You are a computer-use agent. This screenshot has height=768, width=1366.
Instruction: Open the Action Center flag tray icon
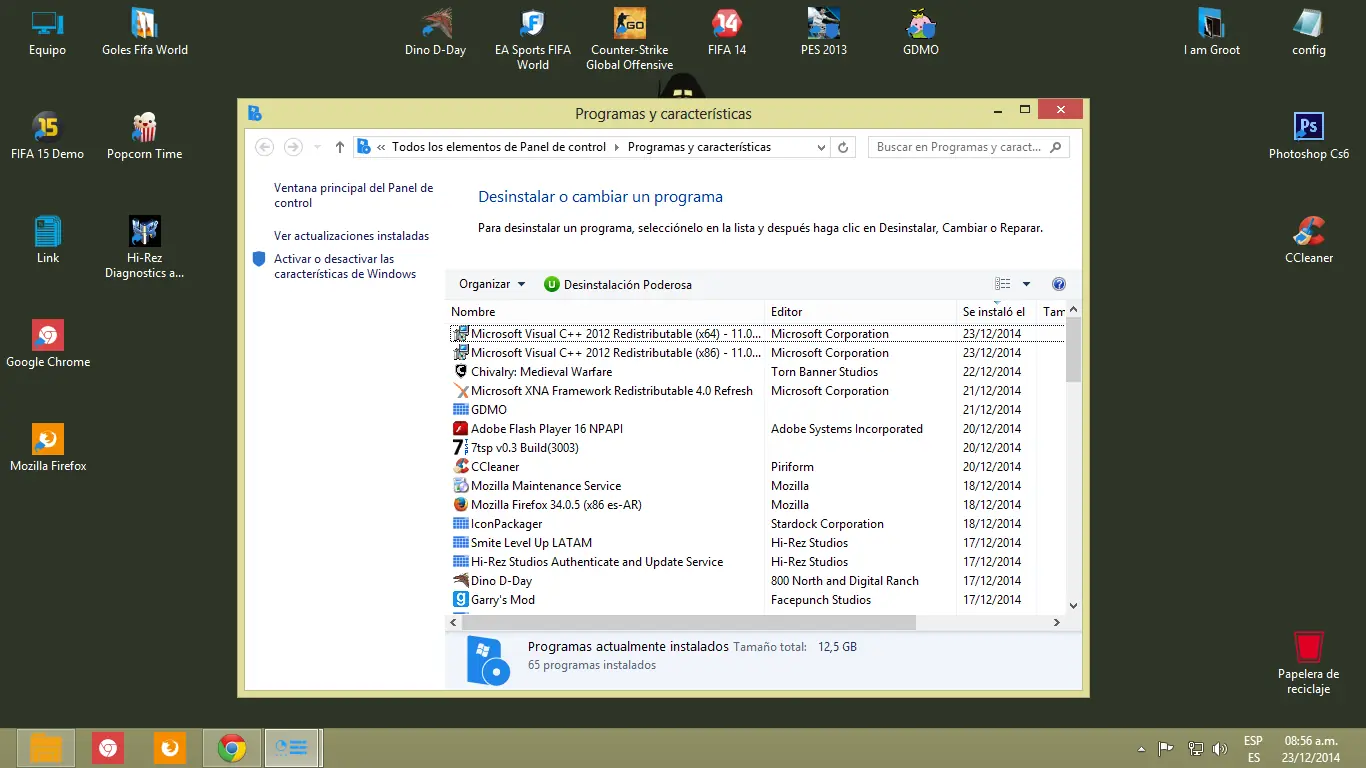(x=1166, y=748)
